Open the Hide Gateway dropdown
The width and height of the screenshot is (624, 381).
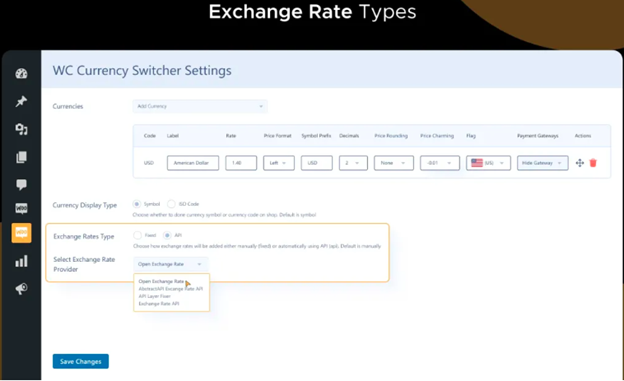542,163
